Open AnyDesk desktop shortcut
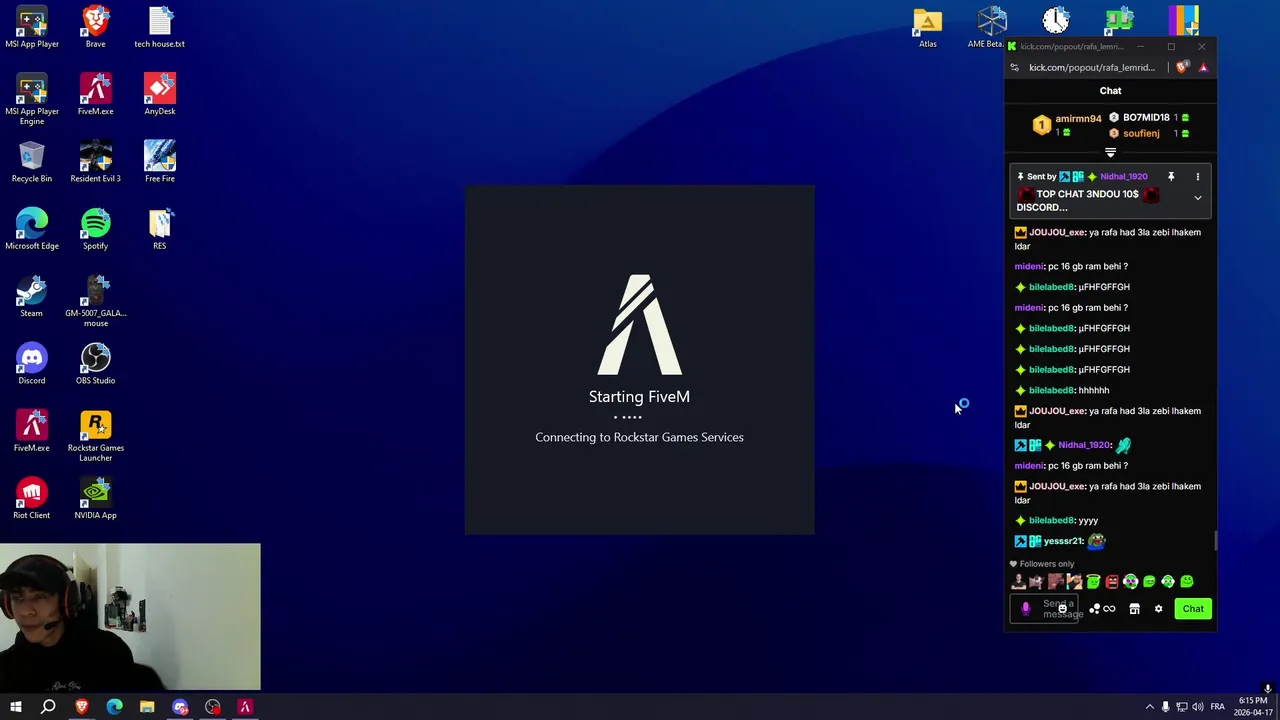This screenshot has width=1280, height=720. click(x=159, y=94)
